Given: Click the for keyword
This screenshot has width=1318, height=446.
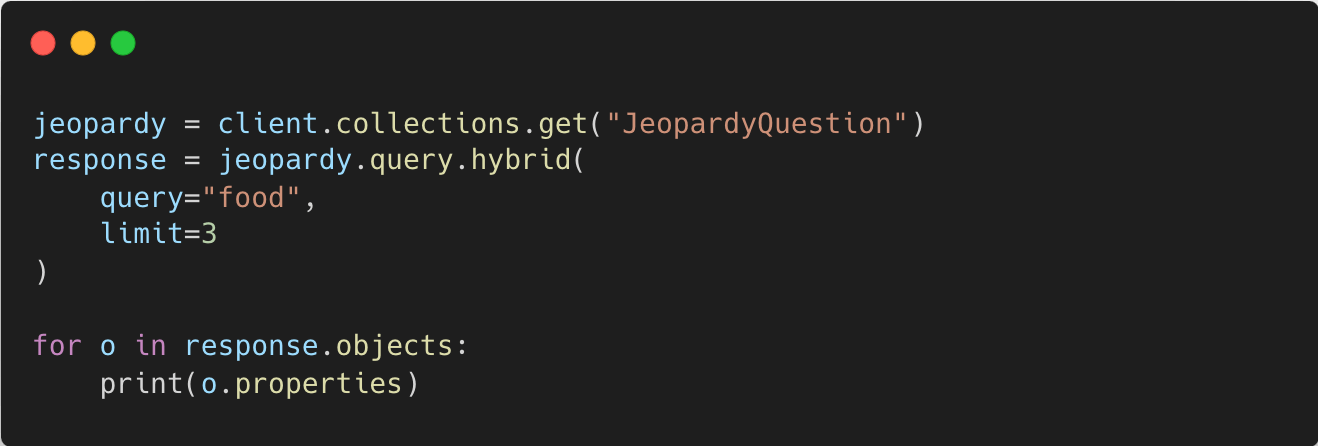Looking at the screenshot, I should (57, 346).
